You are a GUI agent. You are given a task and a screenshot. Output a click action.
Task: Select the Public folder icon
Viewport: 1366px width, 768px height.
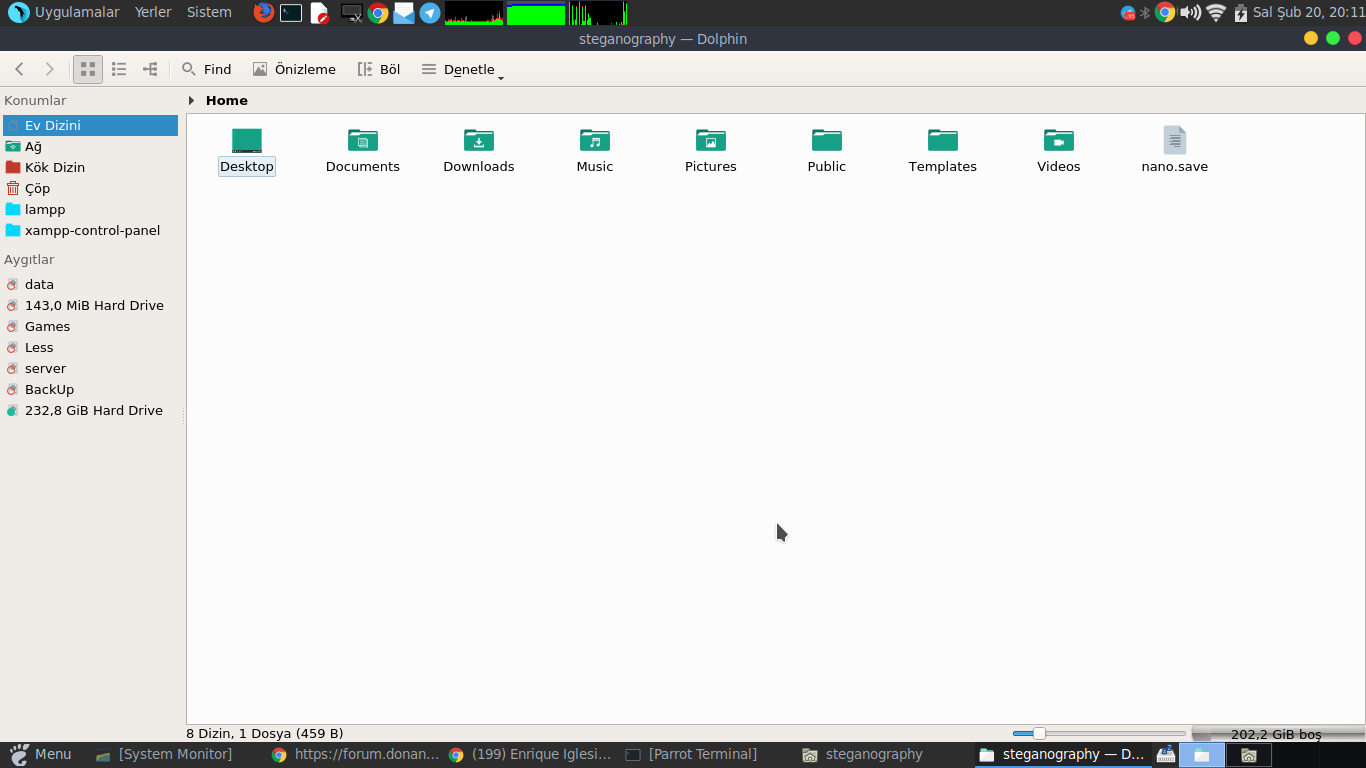pos(827,140)
